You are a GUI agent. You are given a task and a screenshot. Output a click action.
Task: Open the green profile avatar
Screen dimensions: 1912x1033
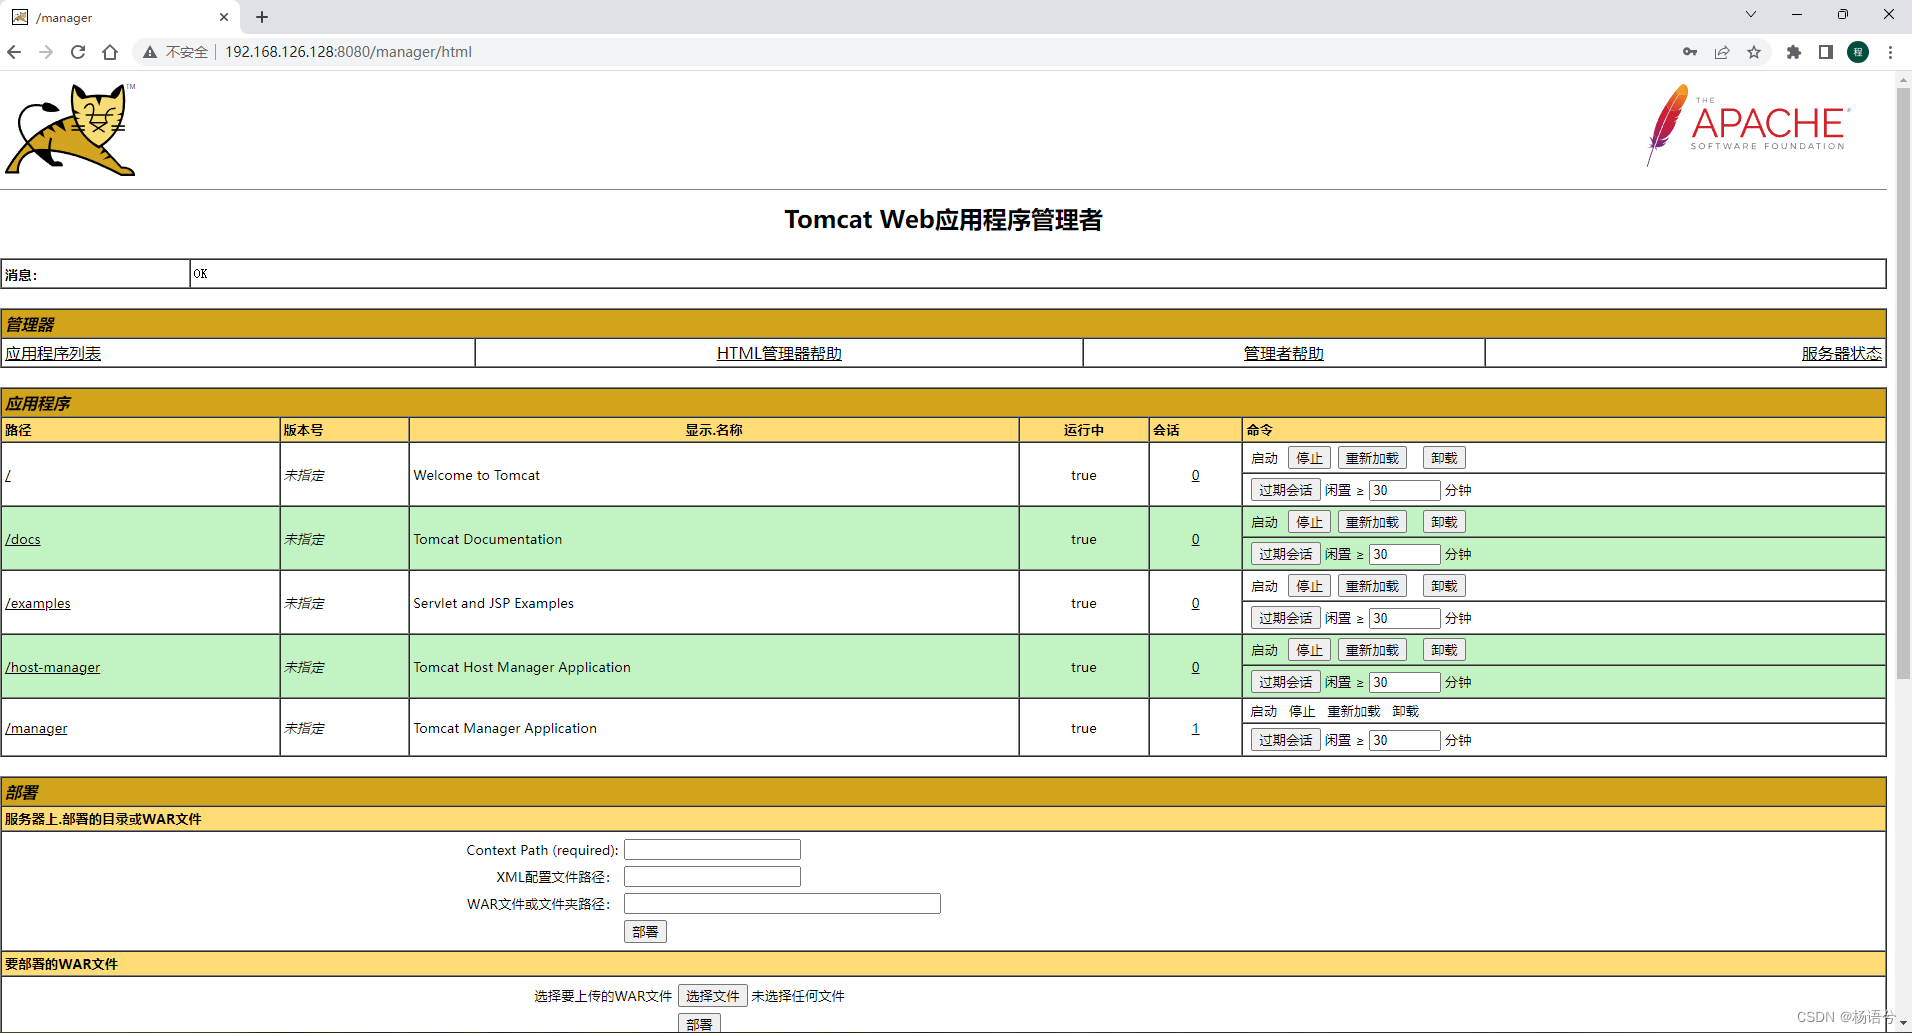1858,52
